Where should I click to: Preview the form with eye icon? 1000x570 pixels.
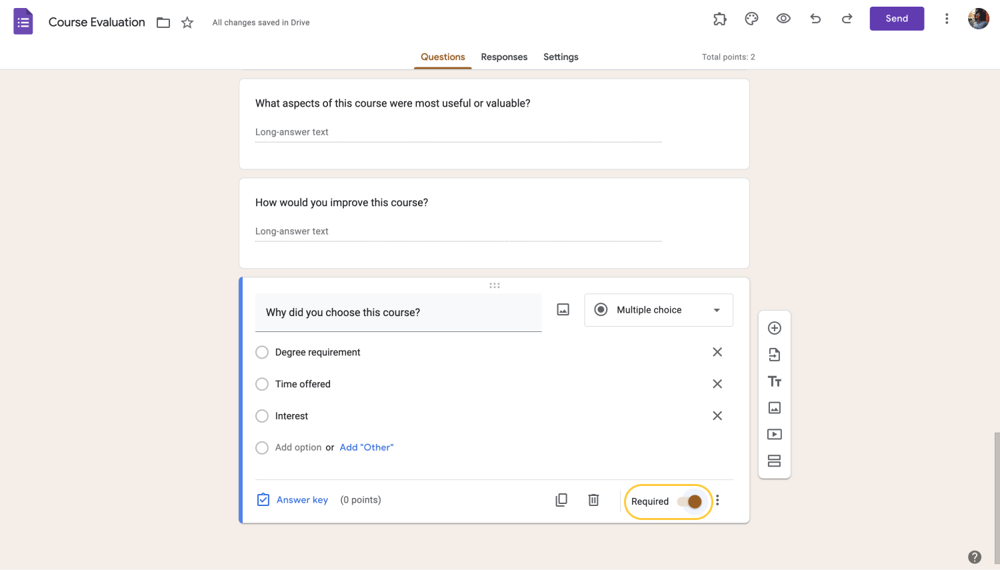(783, 19)
